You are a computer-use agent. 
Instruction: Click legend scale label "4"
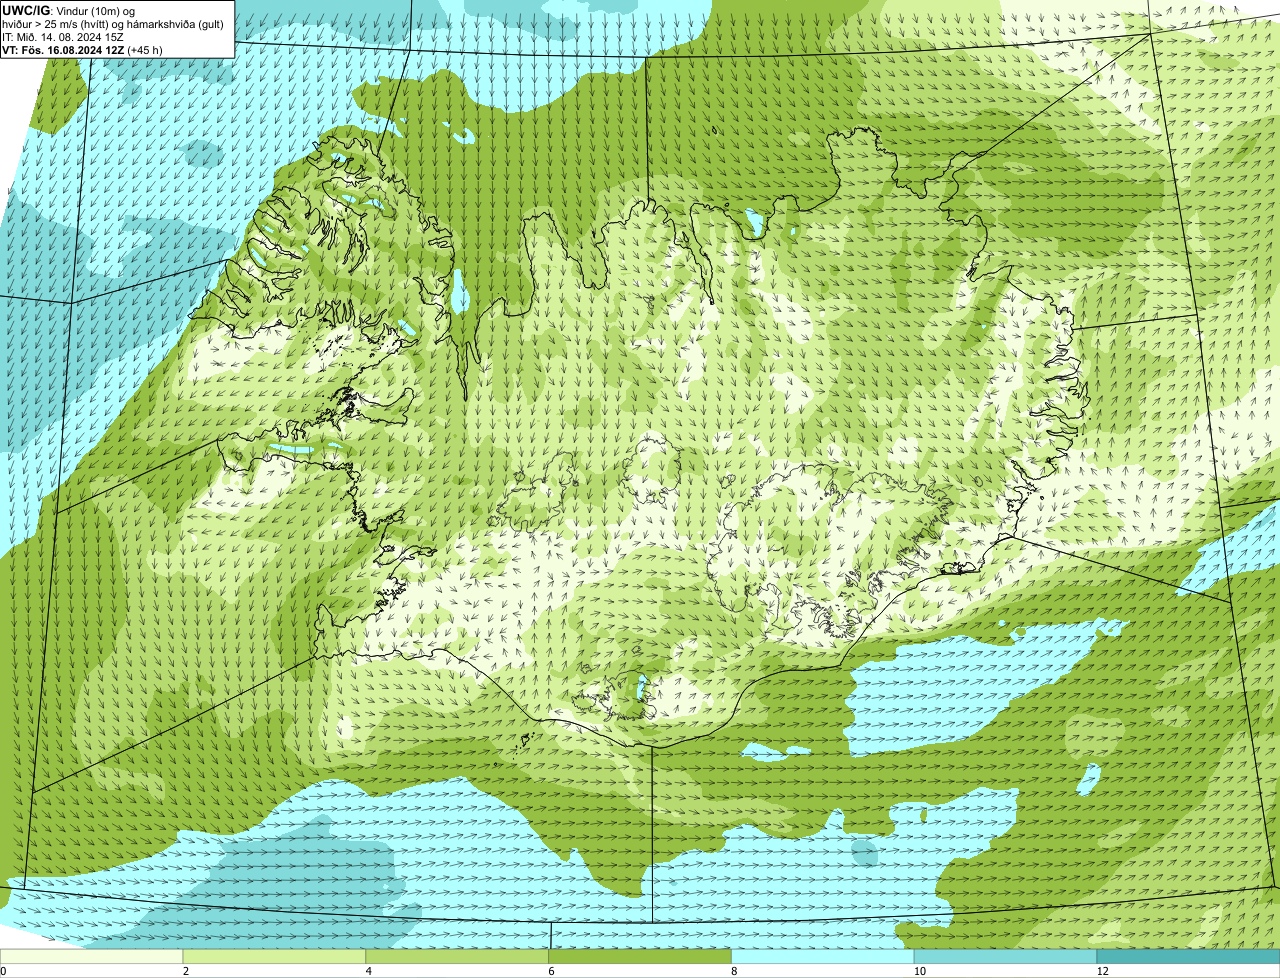coord(369,971)
